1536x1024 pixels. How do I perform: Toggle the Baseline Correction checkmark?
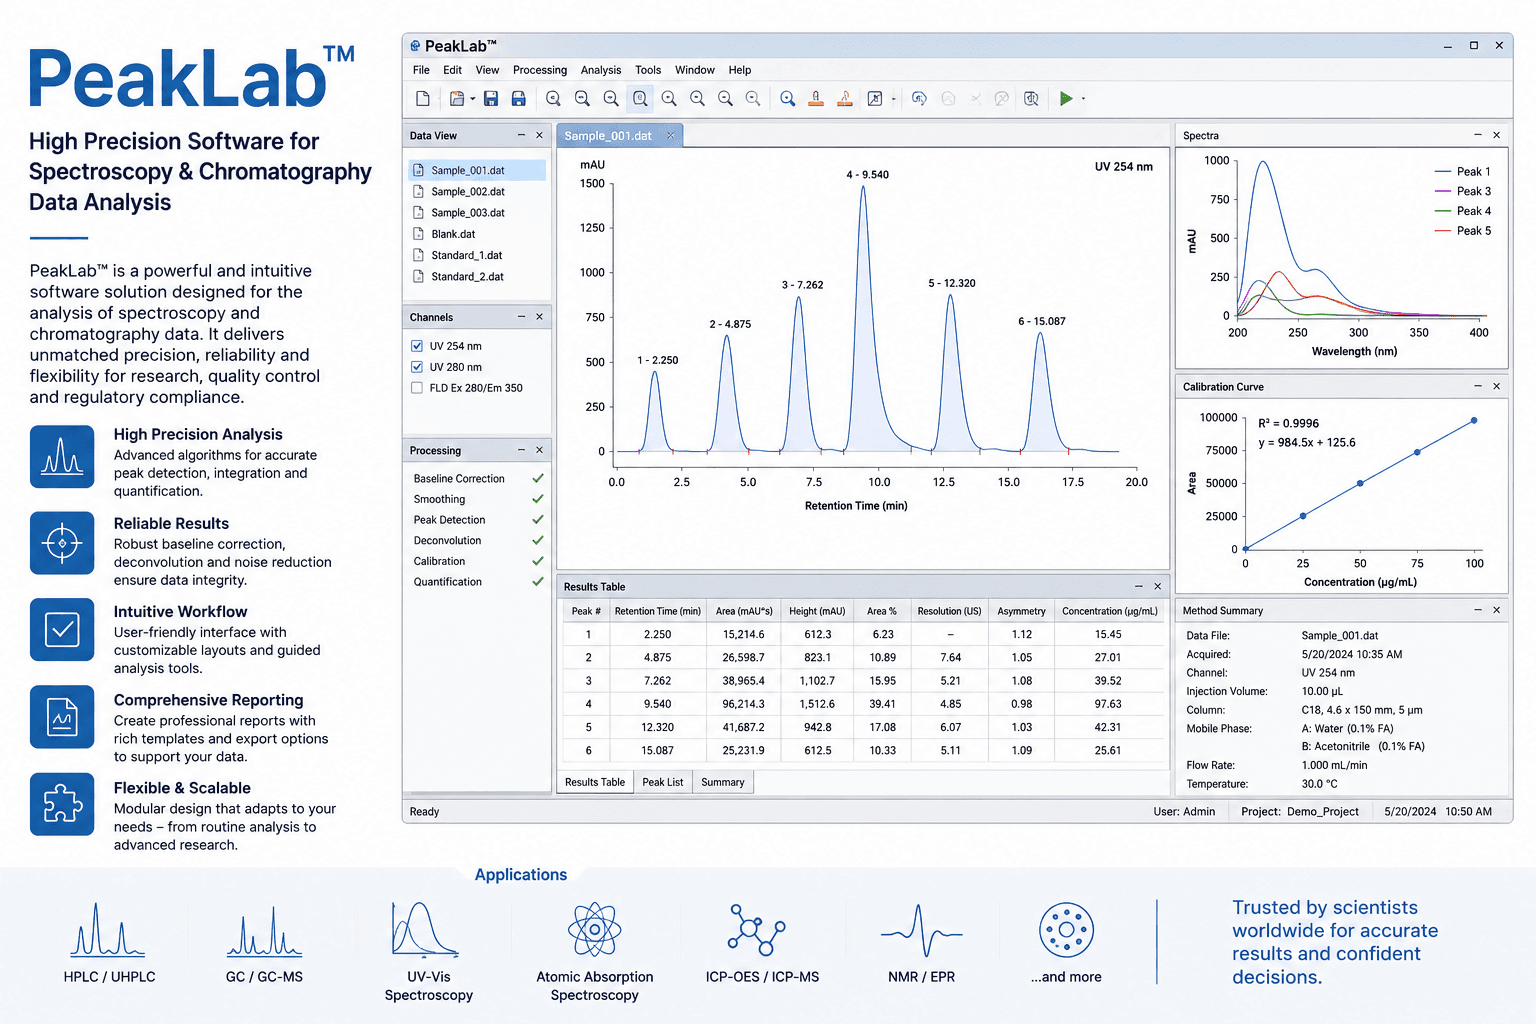(538, 478)
